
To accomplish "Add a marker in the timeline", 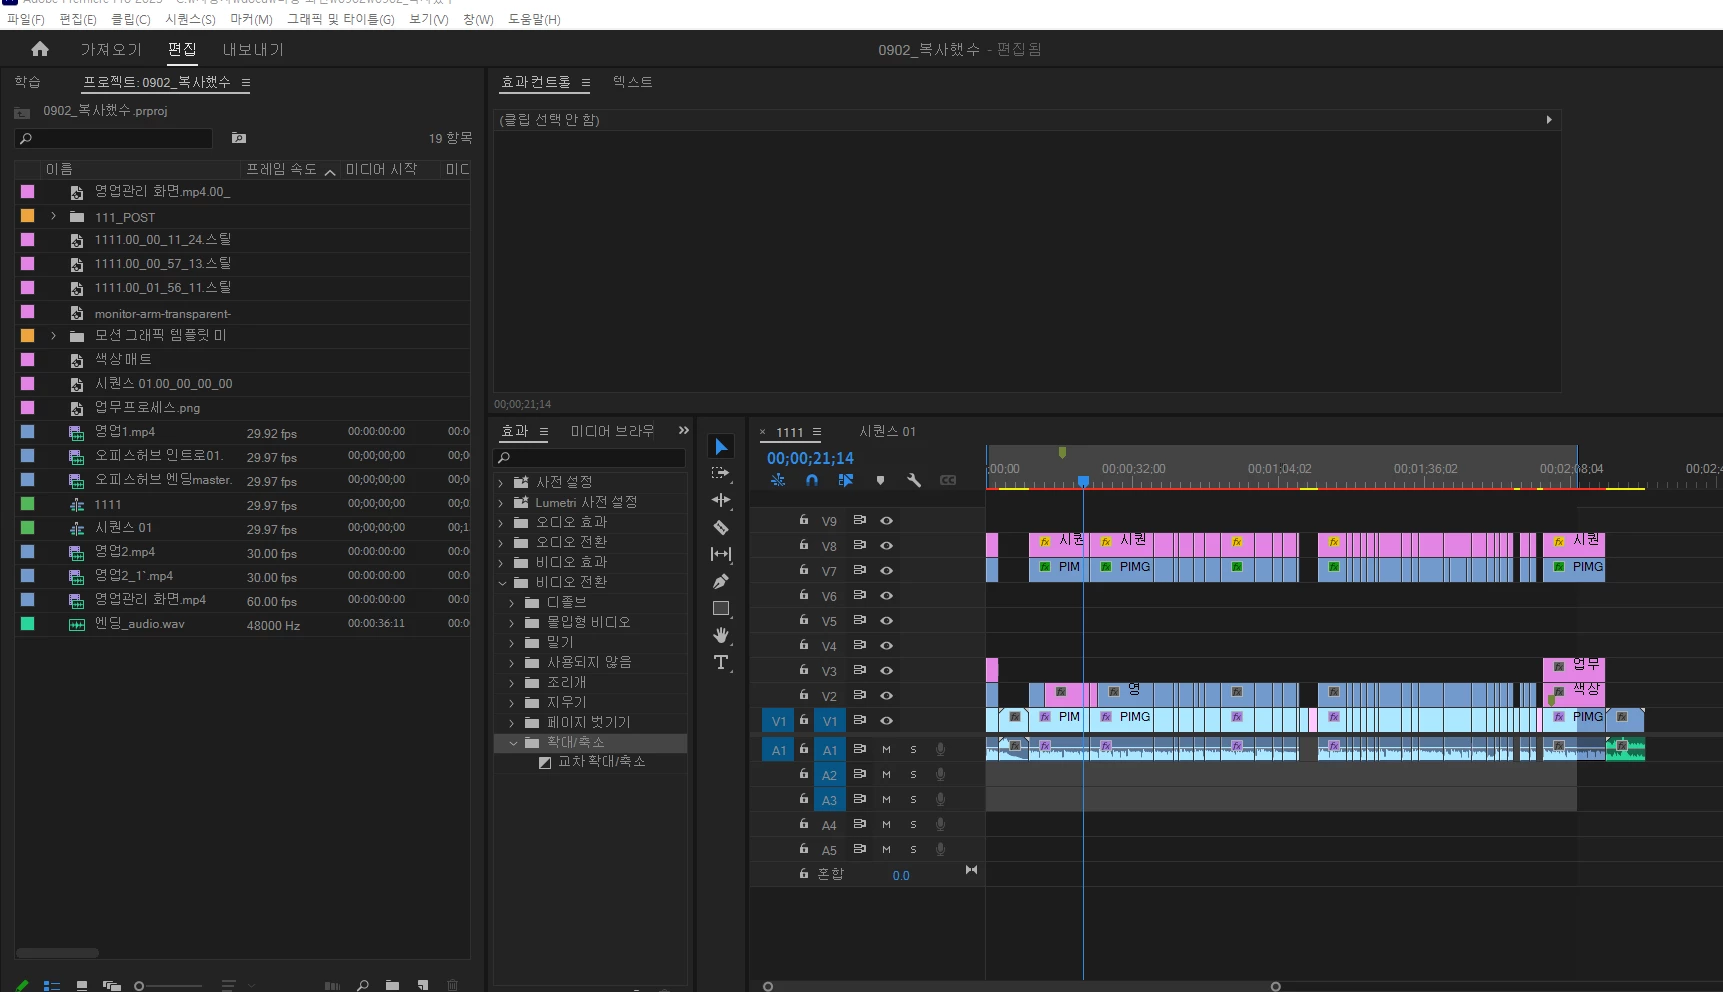I will pos(880,480).
